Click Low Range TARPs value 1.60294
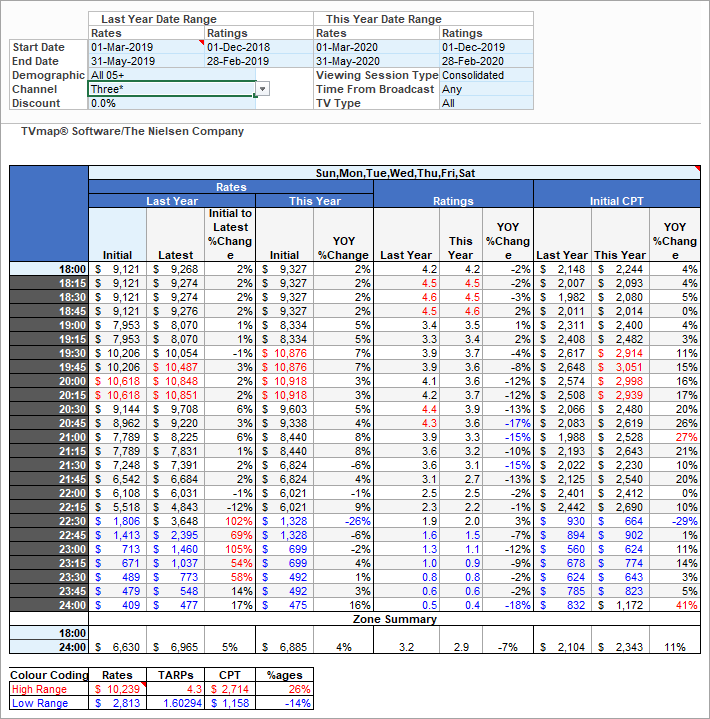Viewport: 710px width, 719px height. click(x=175, y=703)
